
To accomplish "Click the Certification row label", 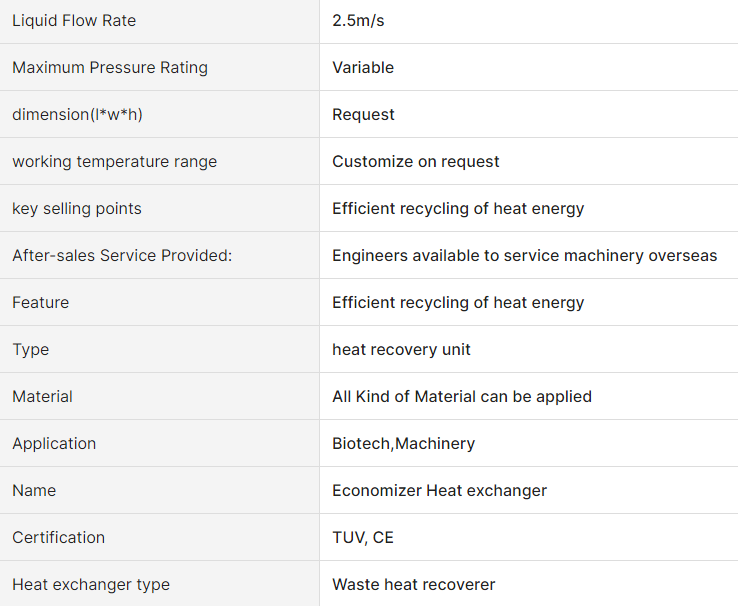I will click(58, 538).
